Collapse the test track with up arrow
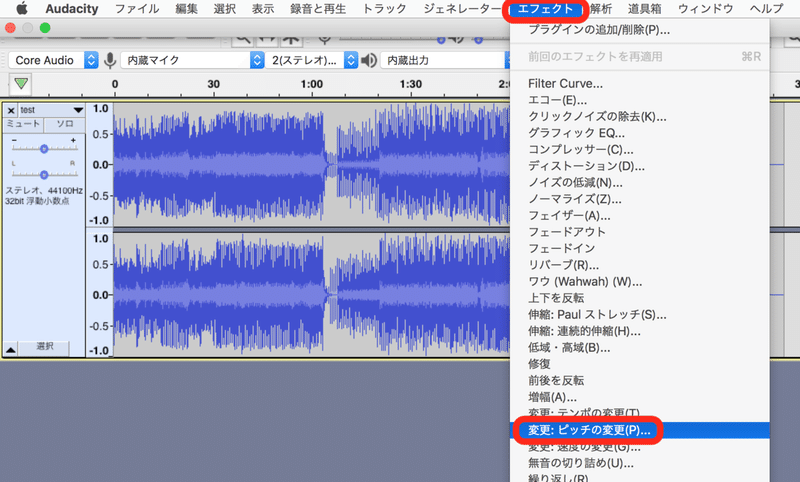The height and width of the screenshot is (482, 800). [11, 349]
